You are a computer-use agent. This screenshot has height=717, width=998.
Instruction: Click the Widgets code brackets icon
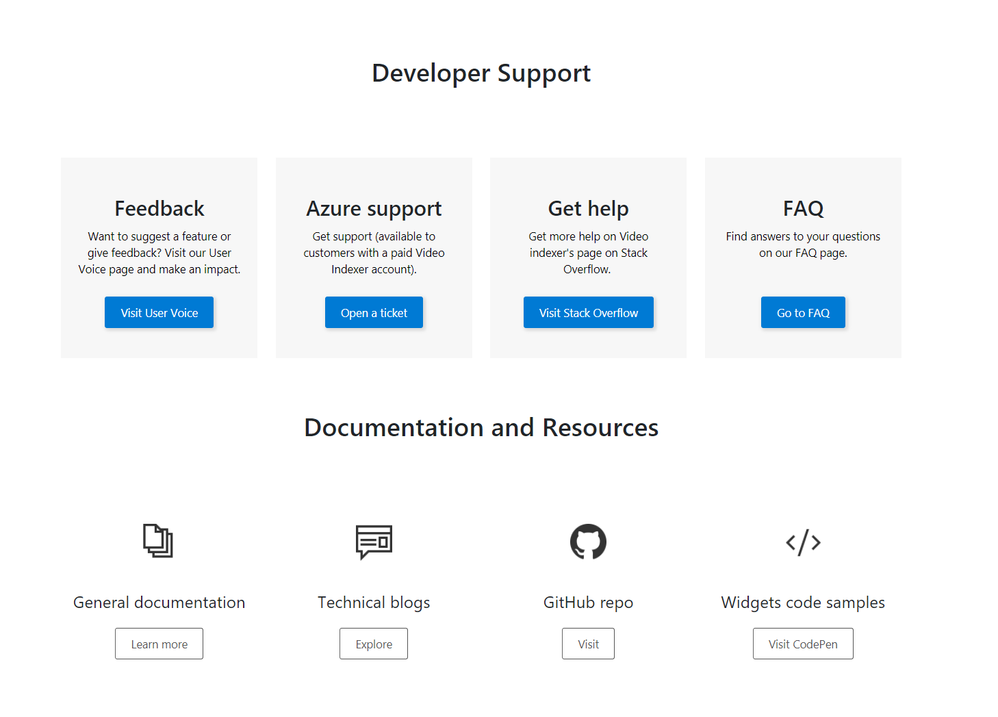point(803,543)
